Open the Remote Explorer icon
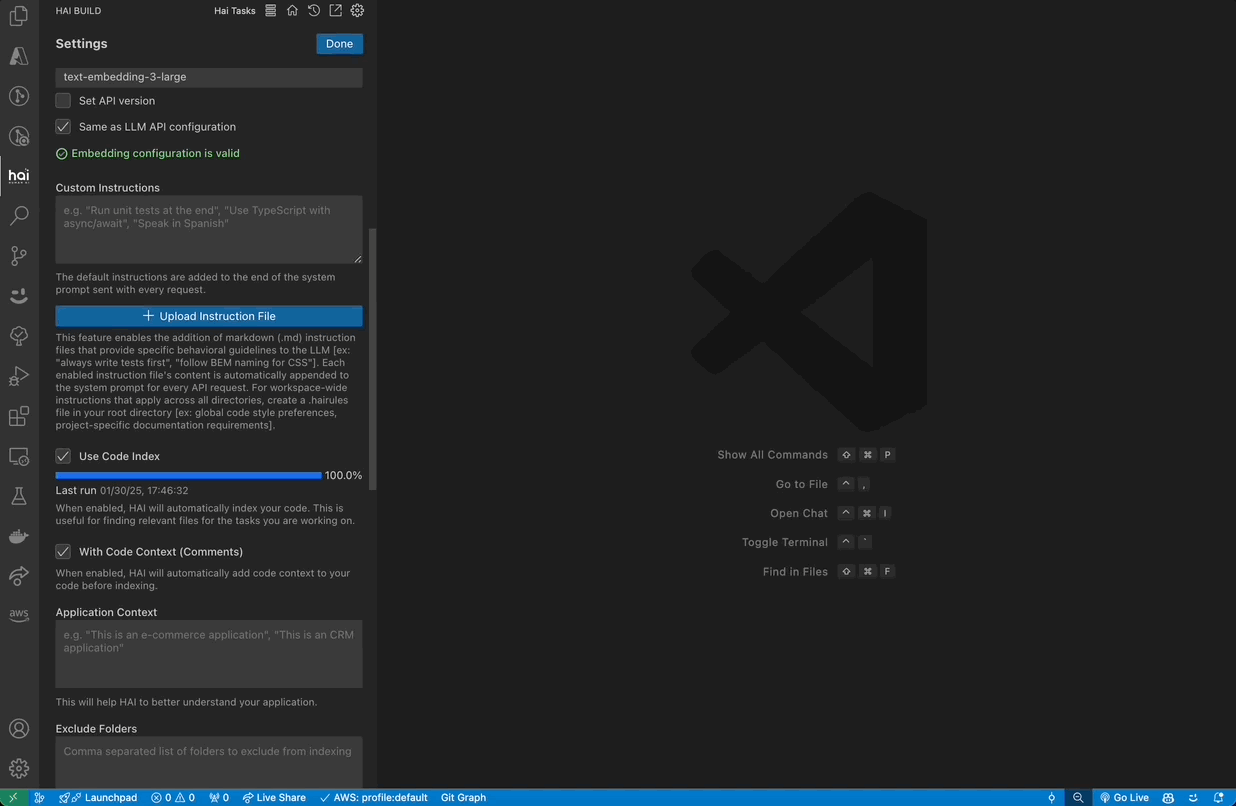The height and width of the screenshot is (806, 1236). point(19,456)
